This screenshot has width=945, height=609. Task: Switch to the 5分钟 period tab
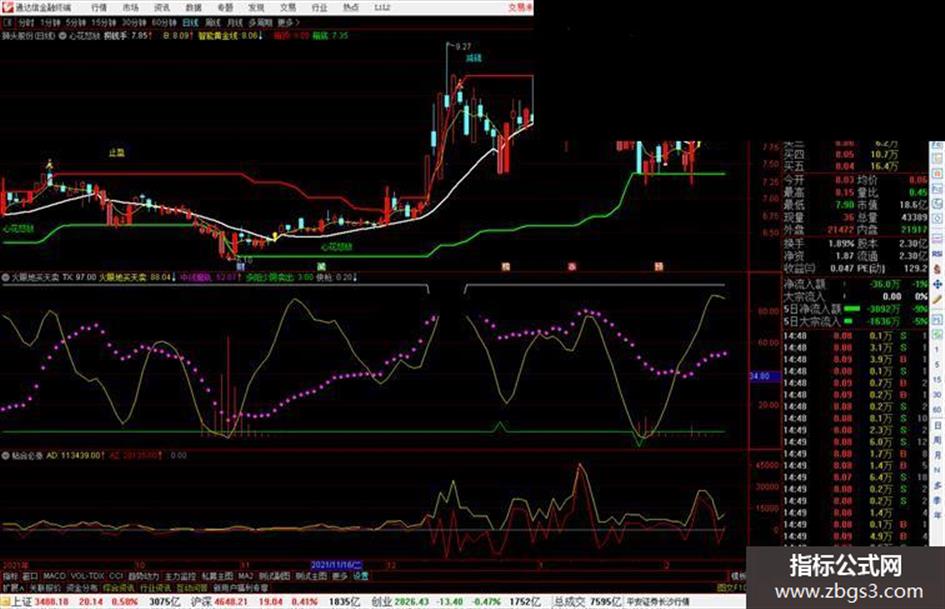point(76,22)
